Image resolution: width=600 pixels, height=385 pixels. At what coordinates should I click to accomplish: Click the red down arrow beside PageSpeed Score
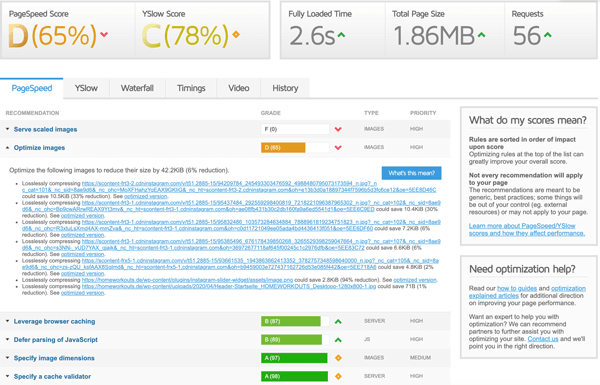pyautogui.click(x=104, y=34)
